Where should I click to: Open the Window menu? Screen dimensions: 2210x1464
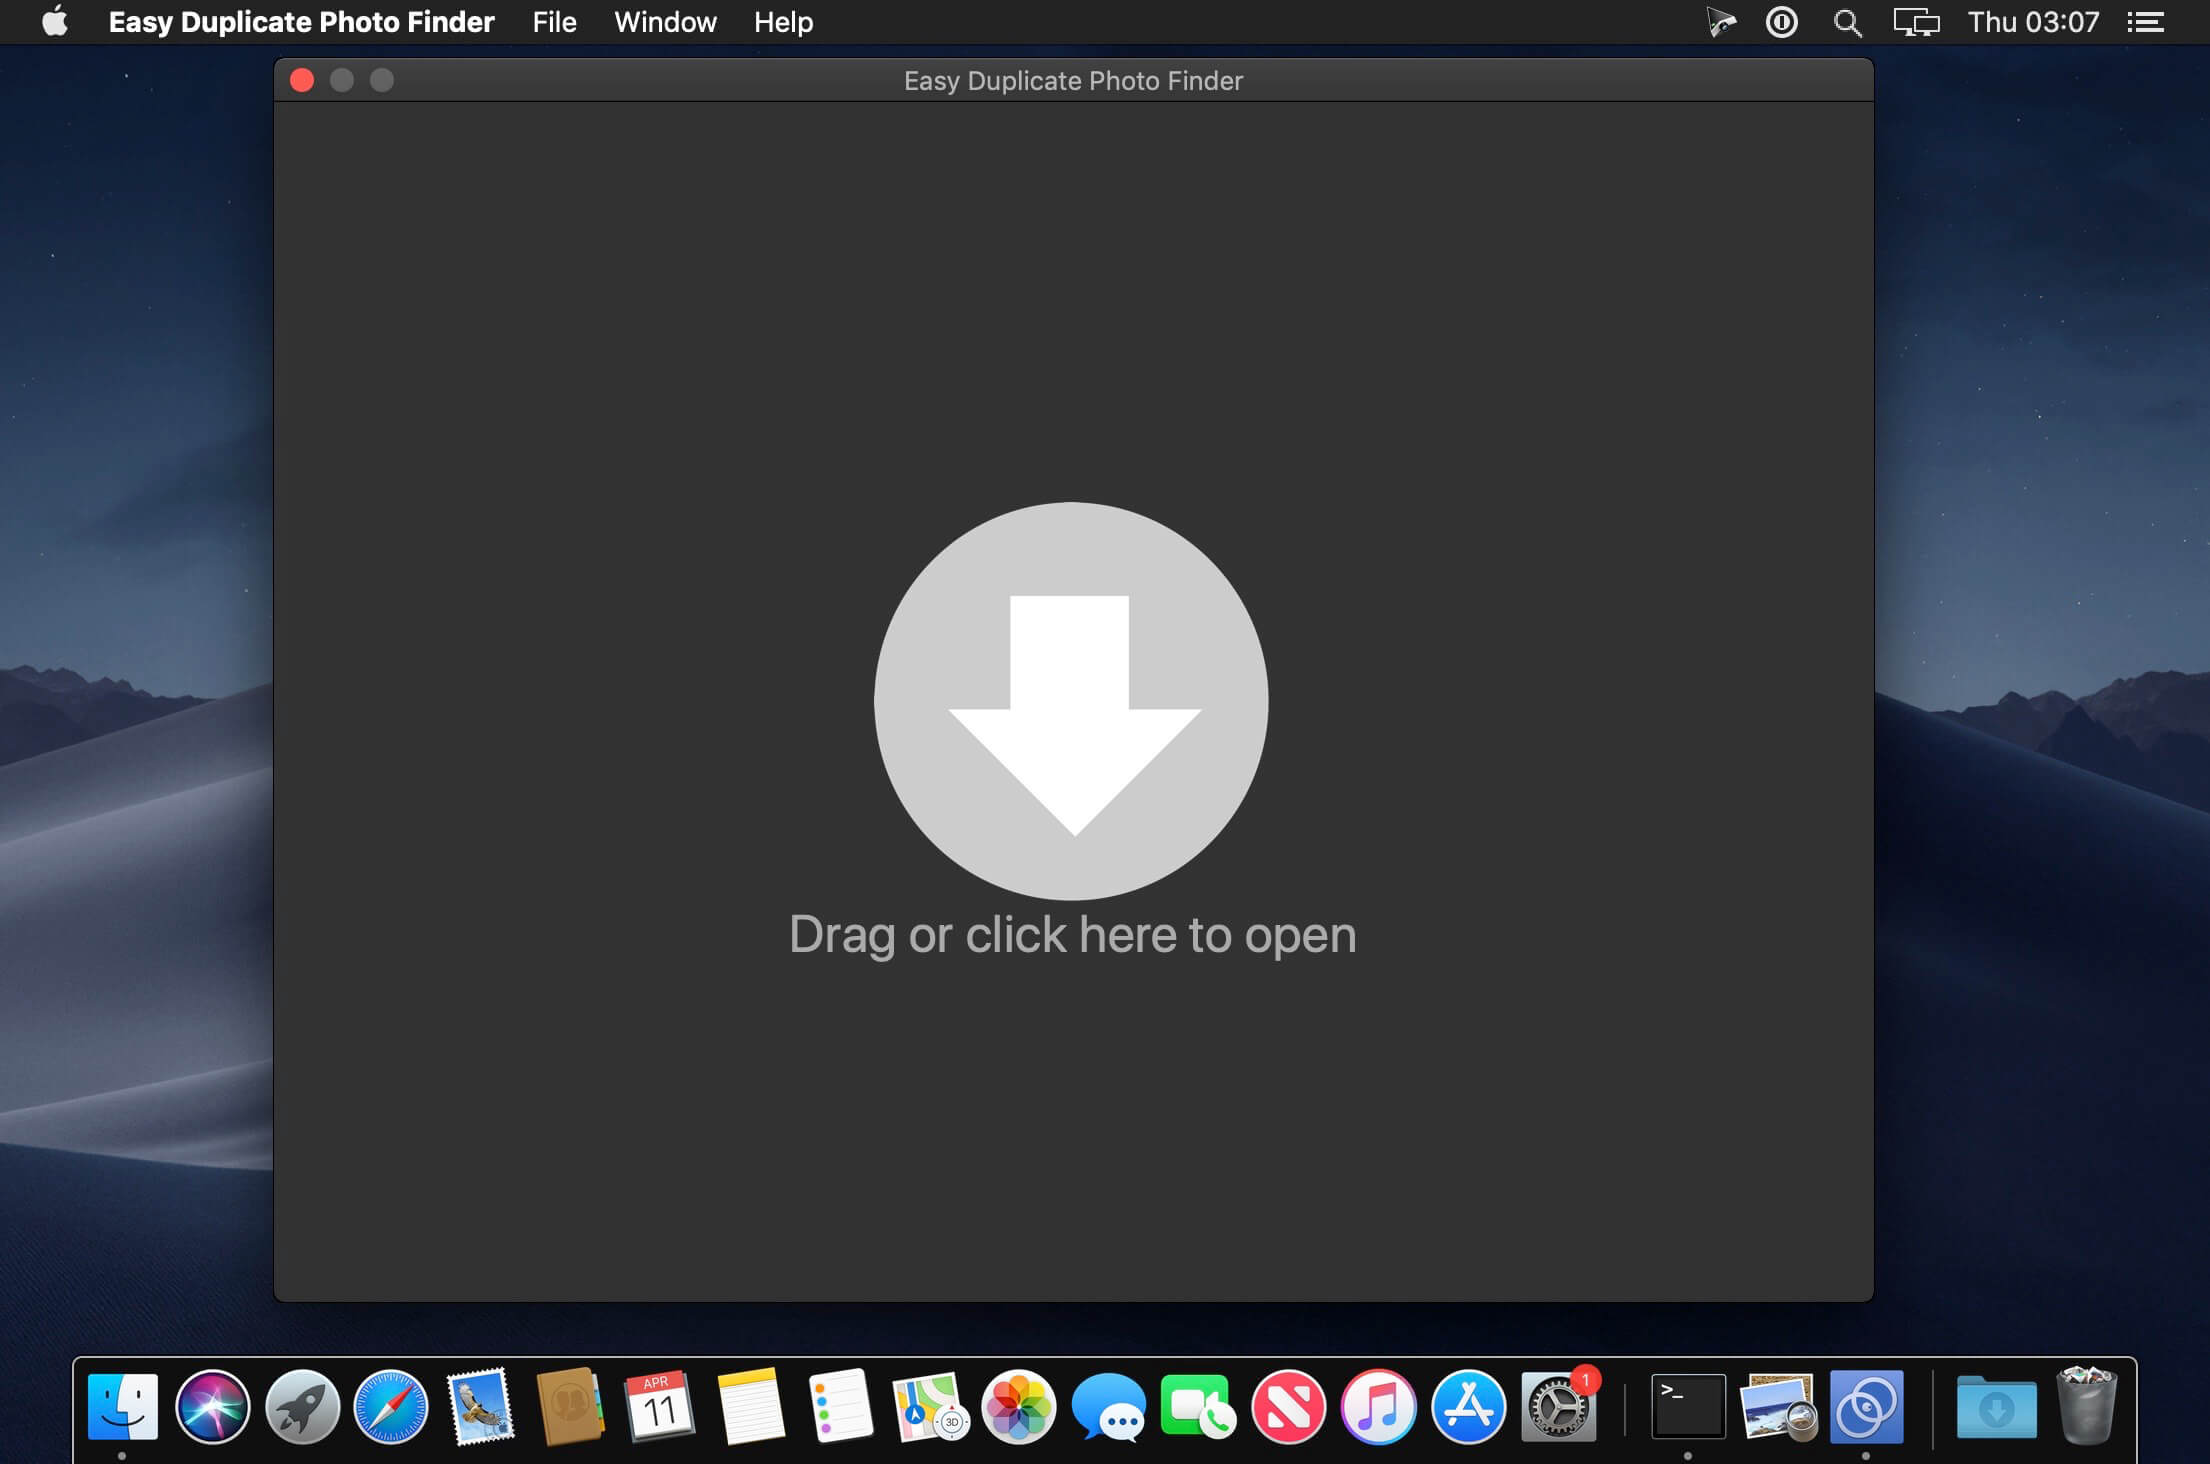(665, 22)
